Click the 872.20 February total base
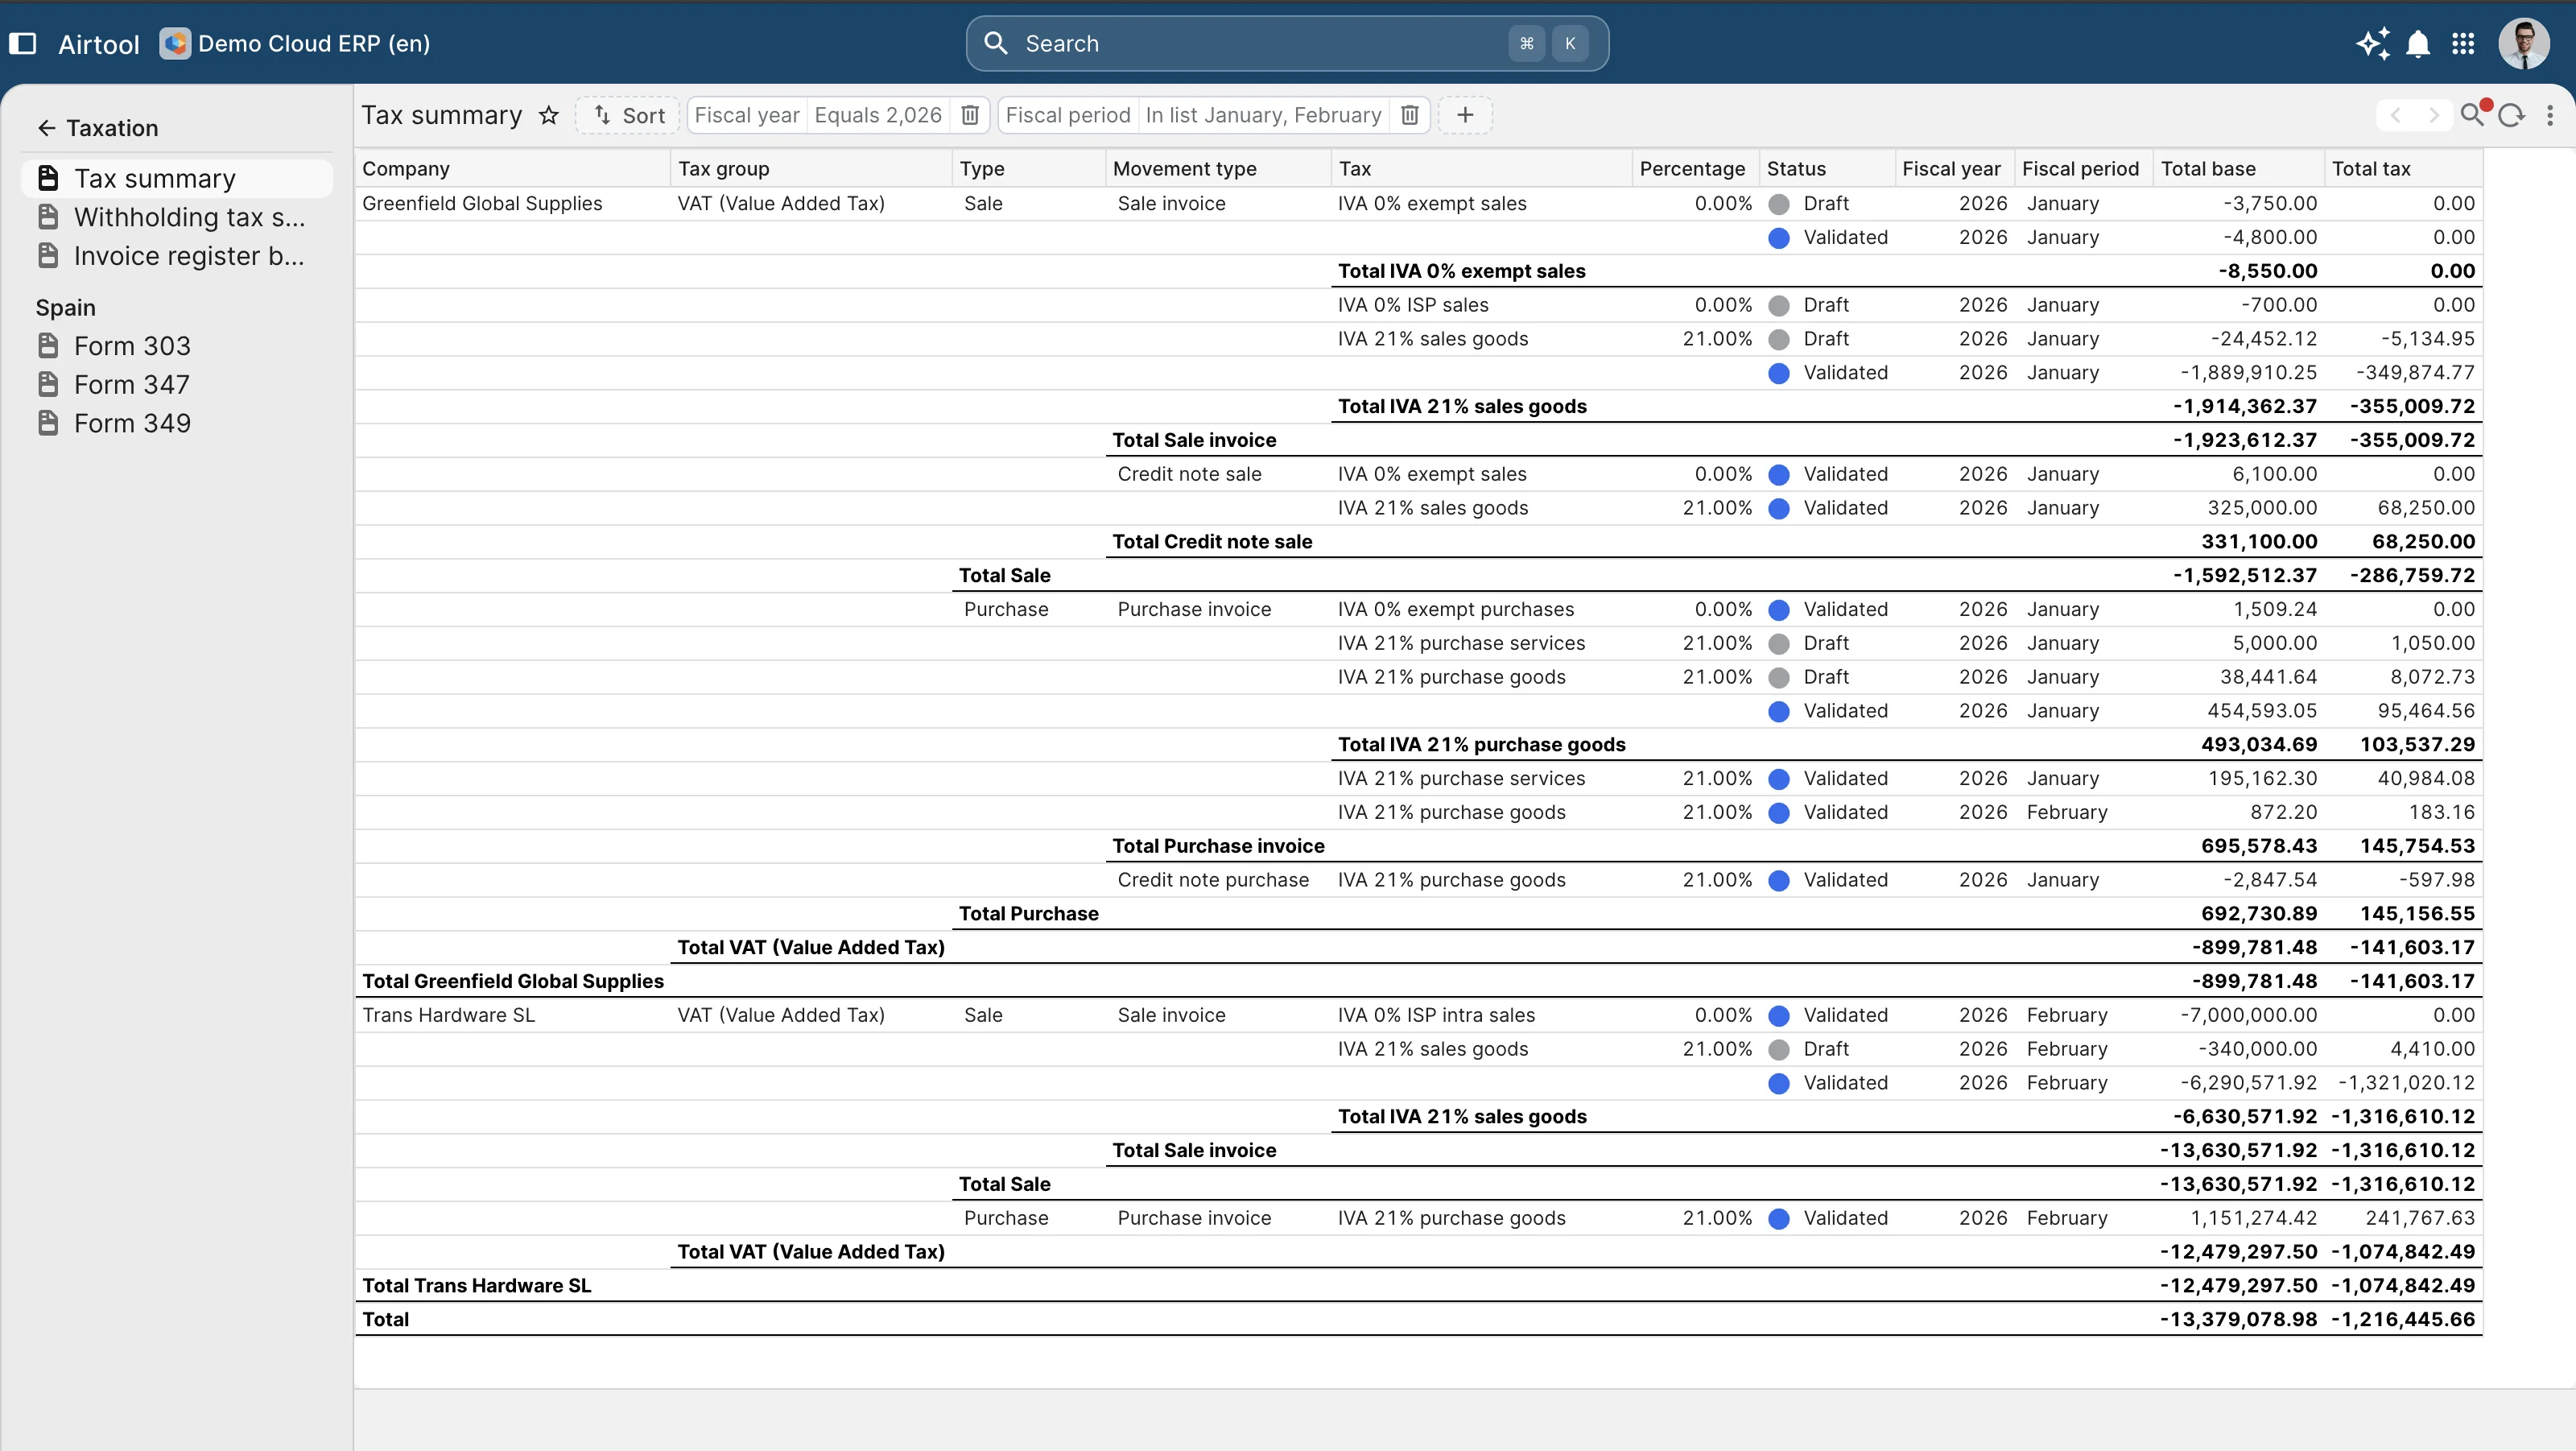Image resolution: width=2576 pixels, height=1451 pixels. click(x=2283, y=812)
